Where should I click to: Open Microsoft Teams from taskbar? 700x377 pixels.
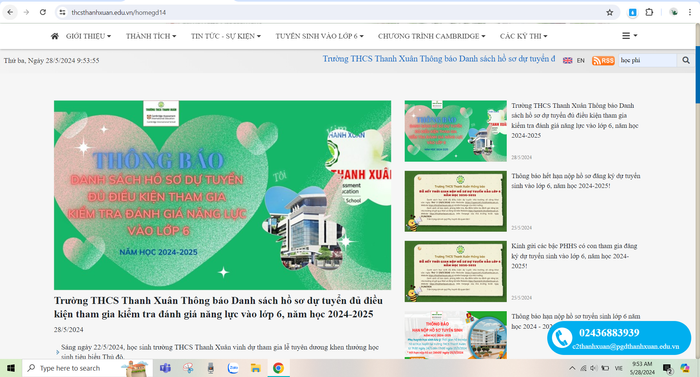(x=165, y=368)
